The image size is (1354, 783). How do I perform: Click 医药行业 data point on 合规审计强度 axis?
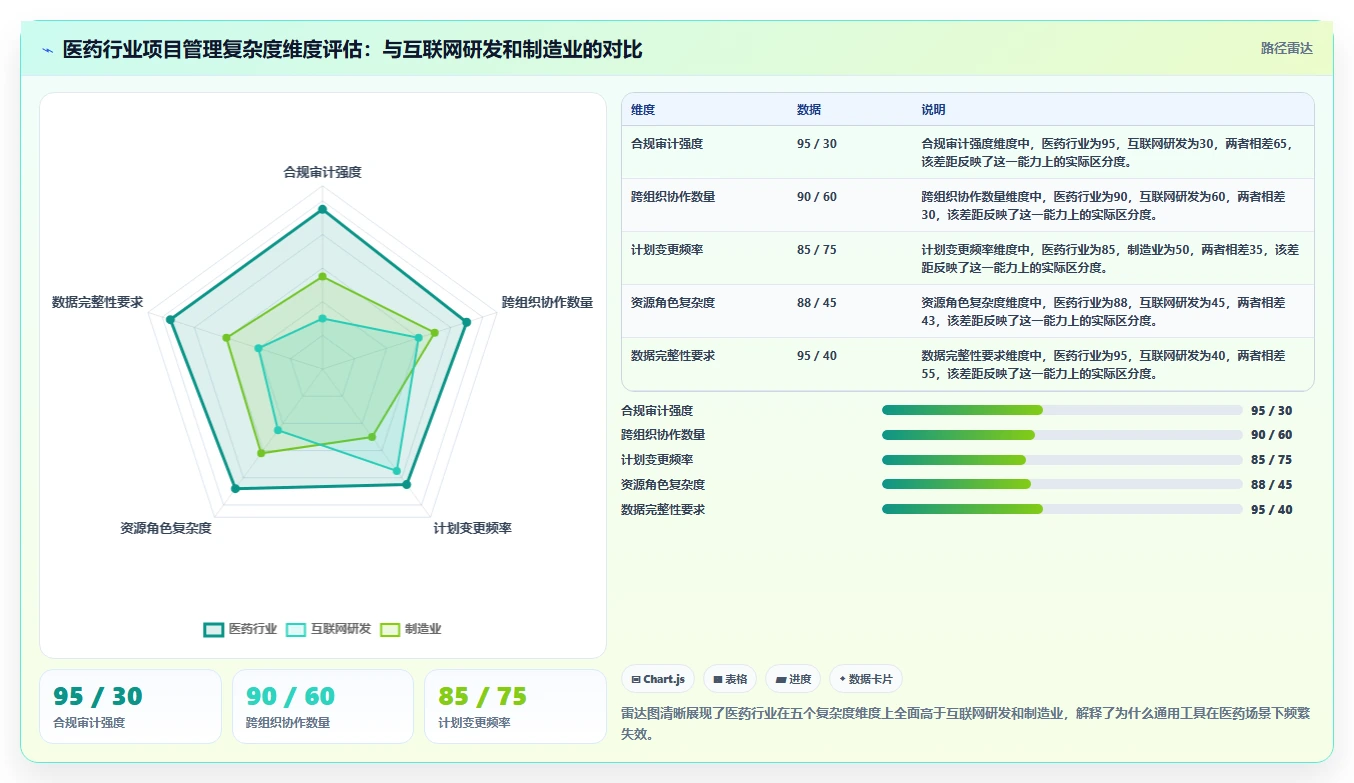[322, 209]
